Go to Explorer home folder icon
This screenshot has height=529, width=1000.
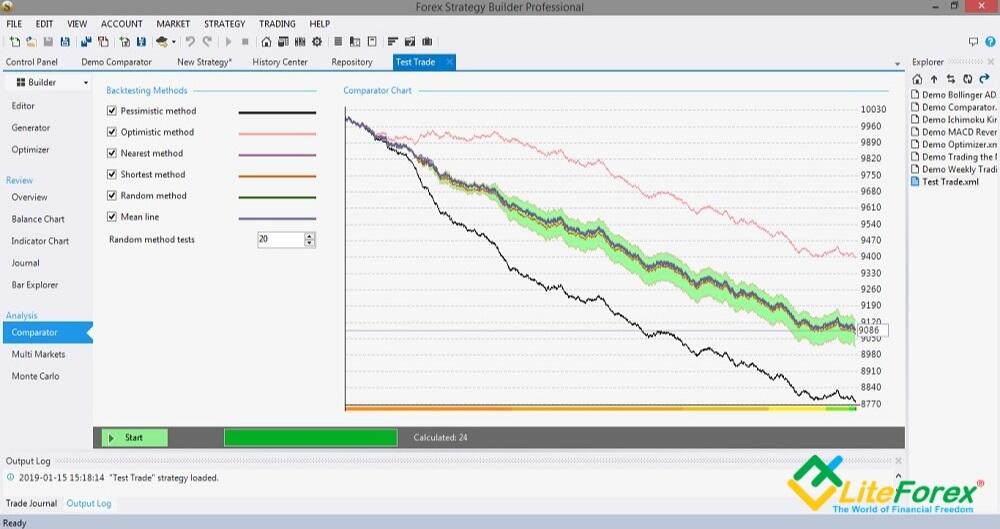(917, 79)
